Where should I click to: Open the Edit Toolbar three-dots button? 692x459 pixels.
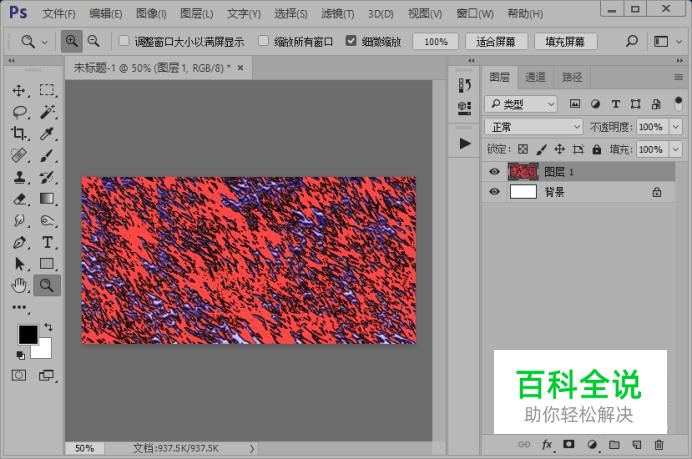[19, 307]
